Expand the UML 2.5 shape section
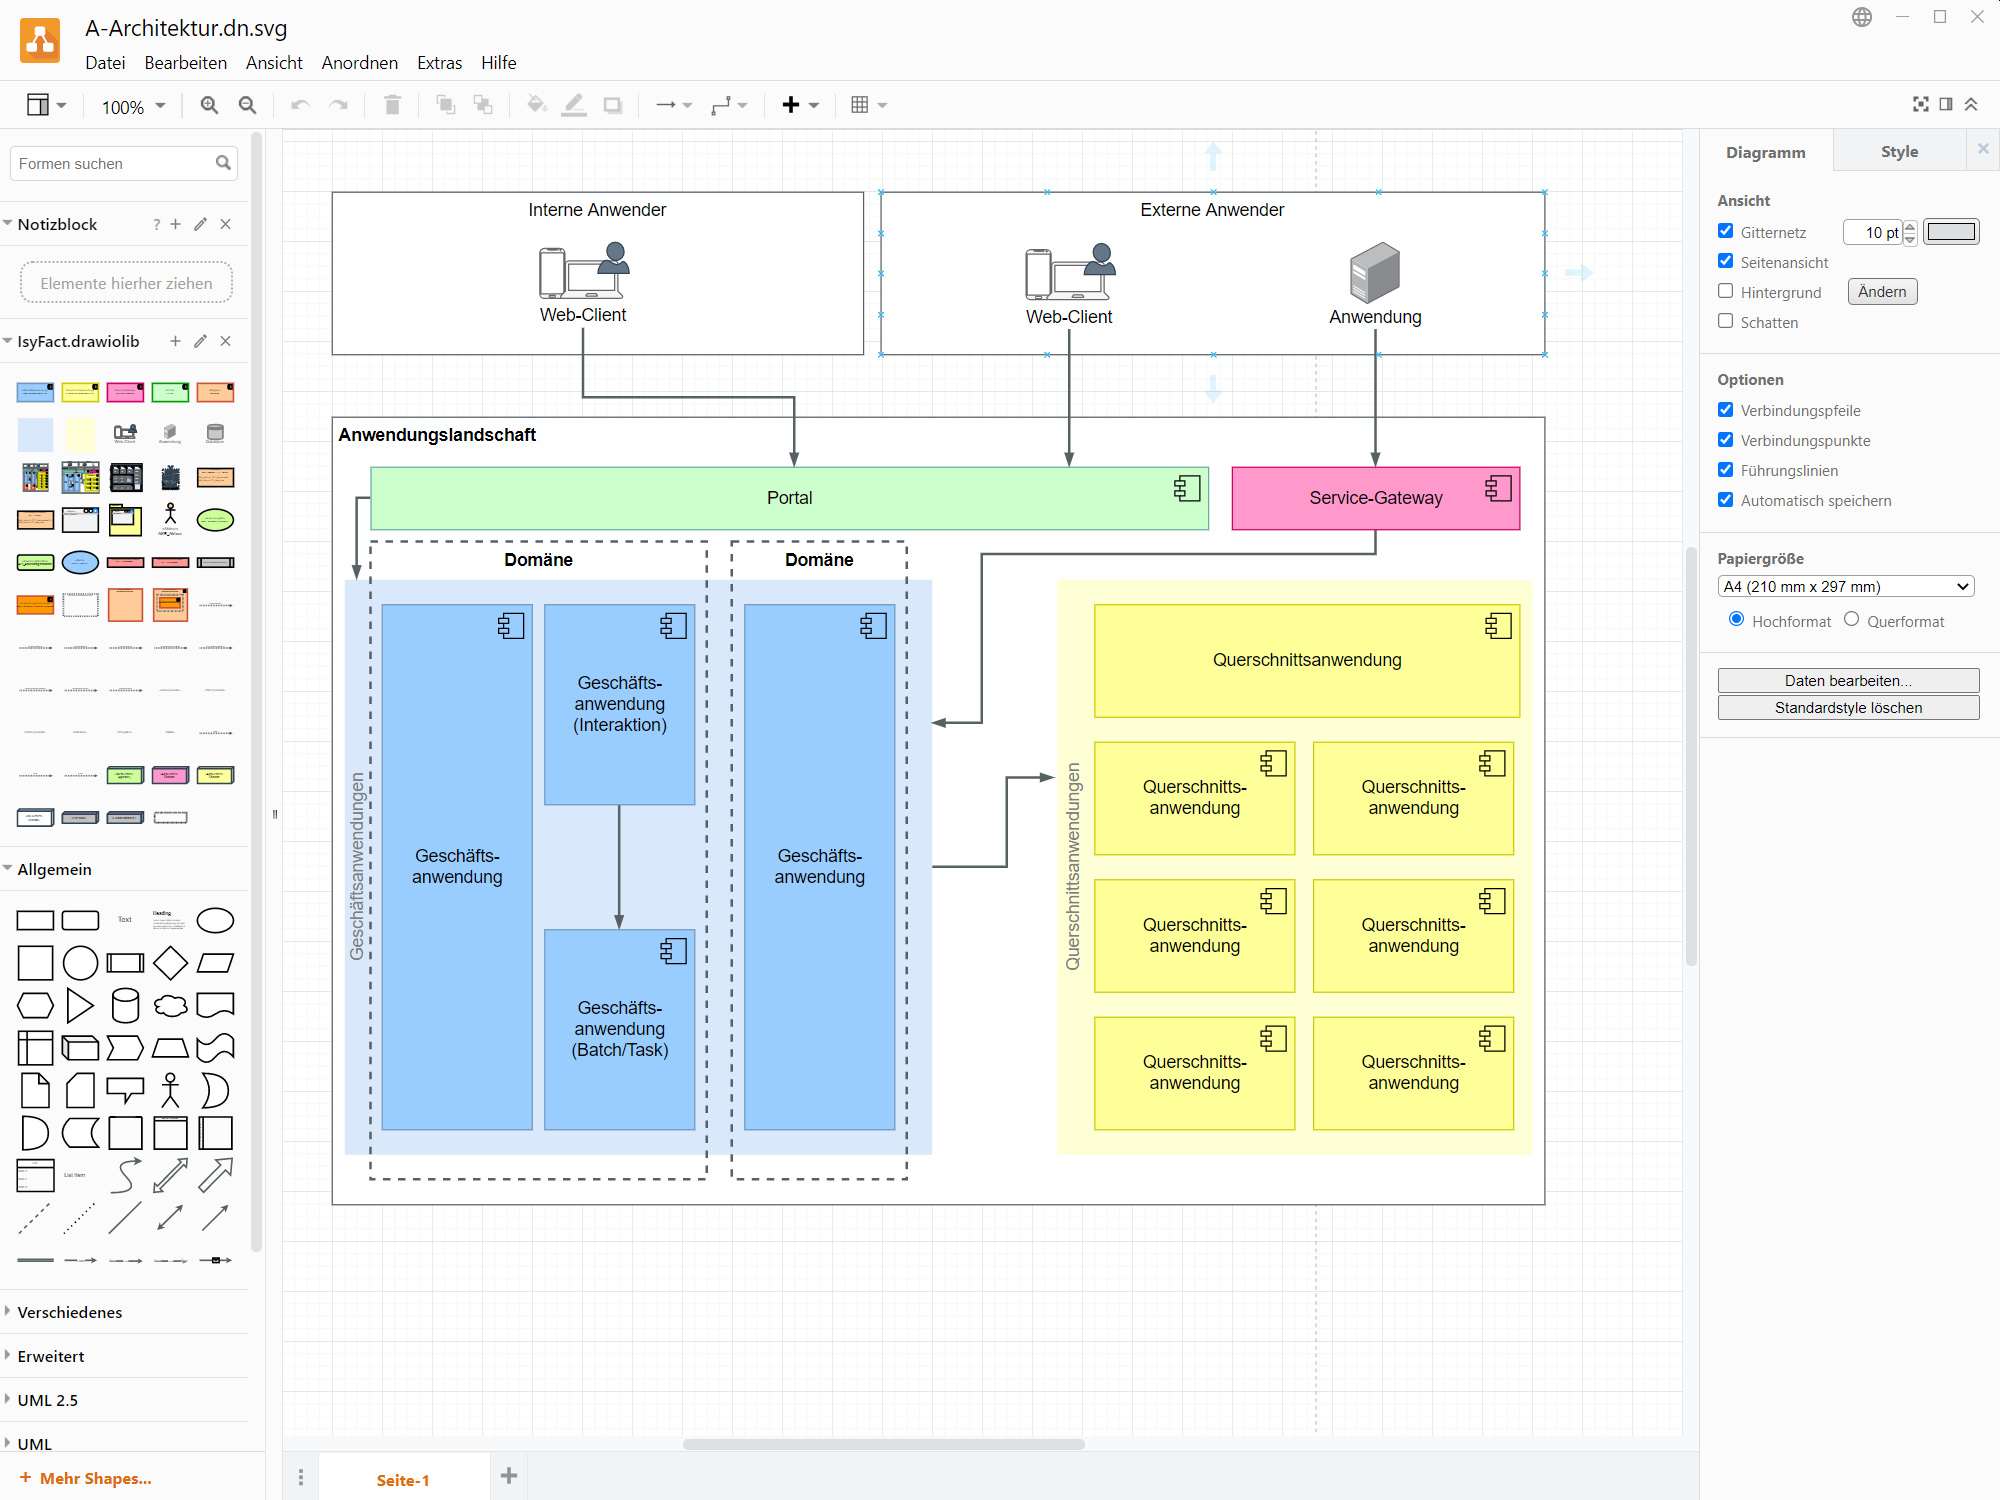Image resolution: width=2000 pixels, height=1500 pixels. point(47,1399)
